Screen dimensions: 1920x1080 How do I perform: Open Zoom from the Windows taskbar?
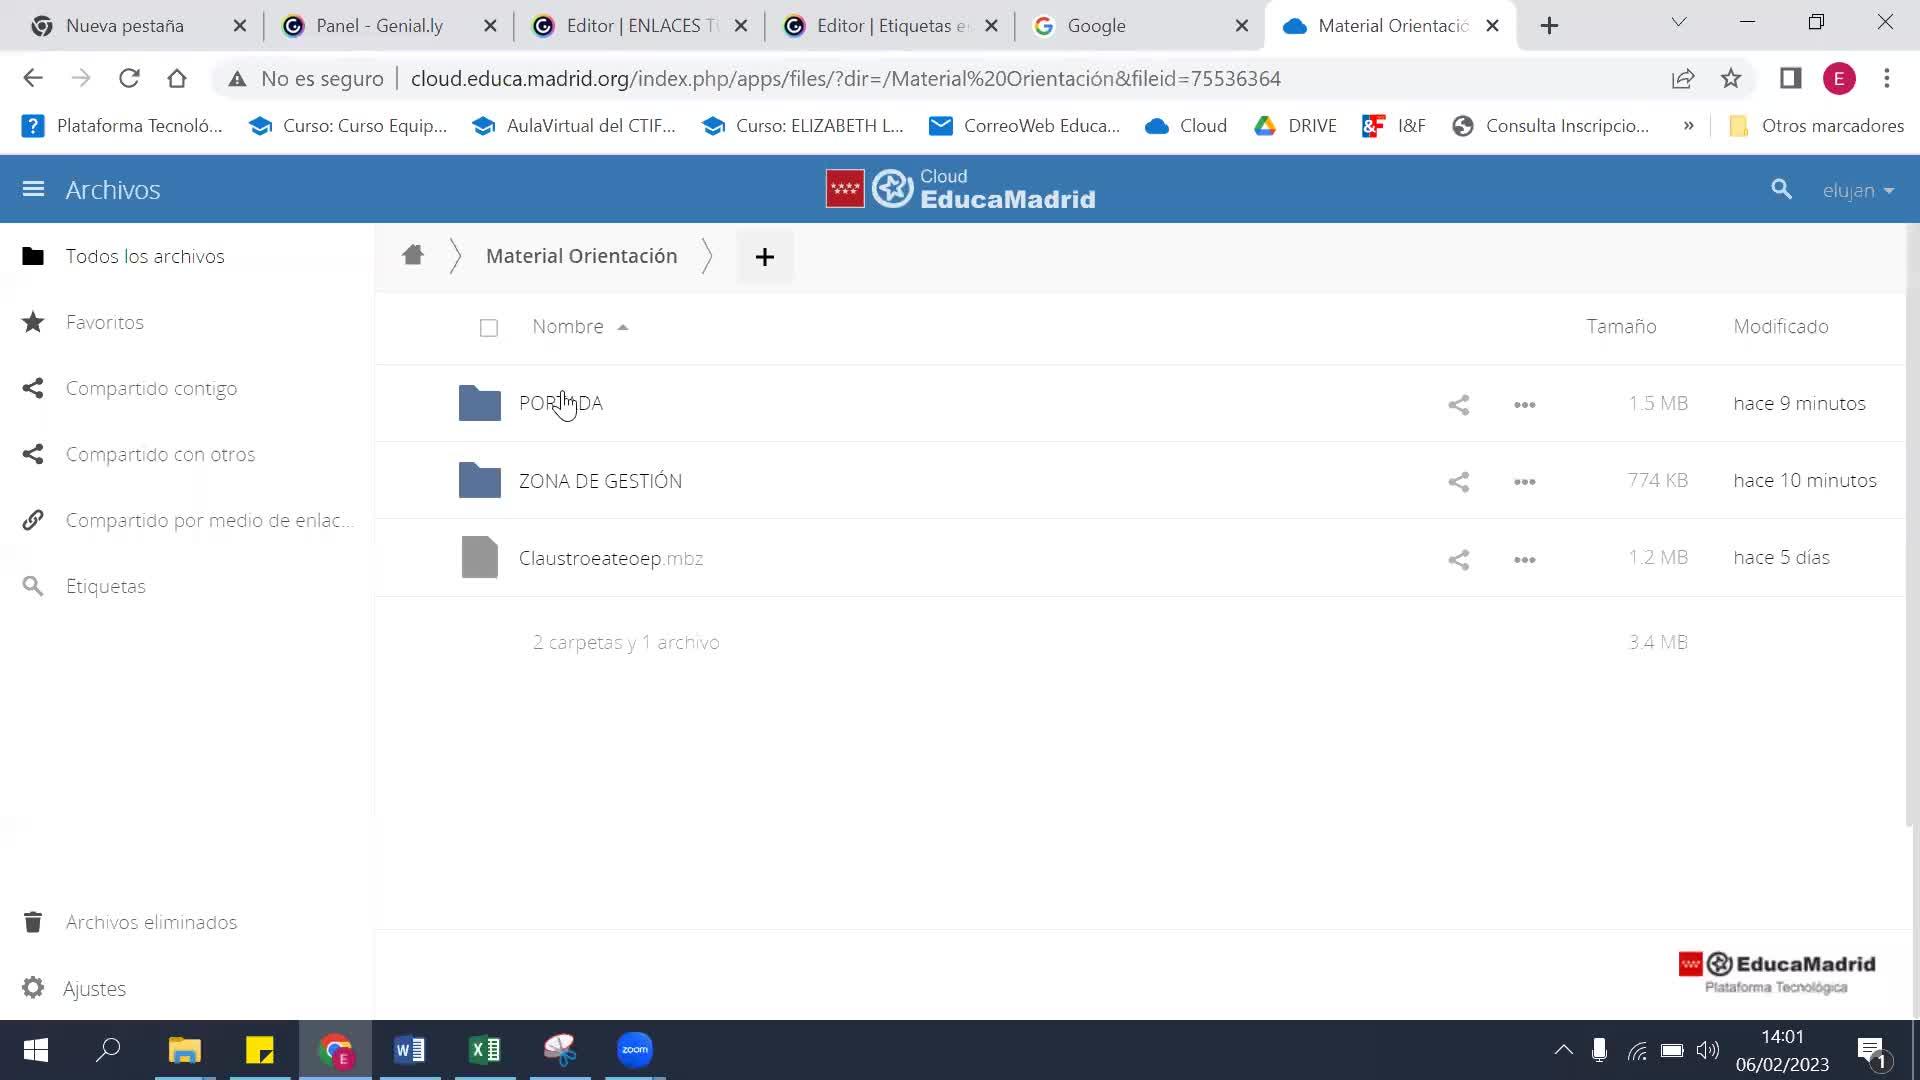coord(634,1050)
